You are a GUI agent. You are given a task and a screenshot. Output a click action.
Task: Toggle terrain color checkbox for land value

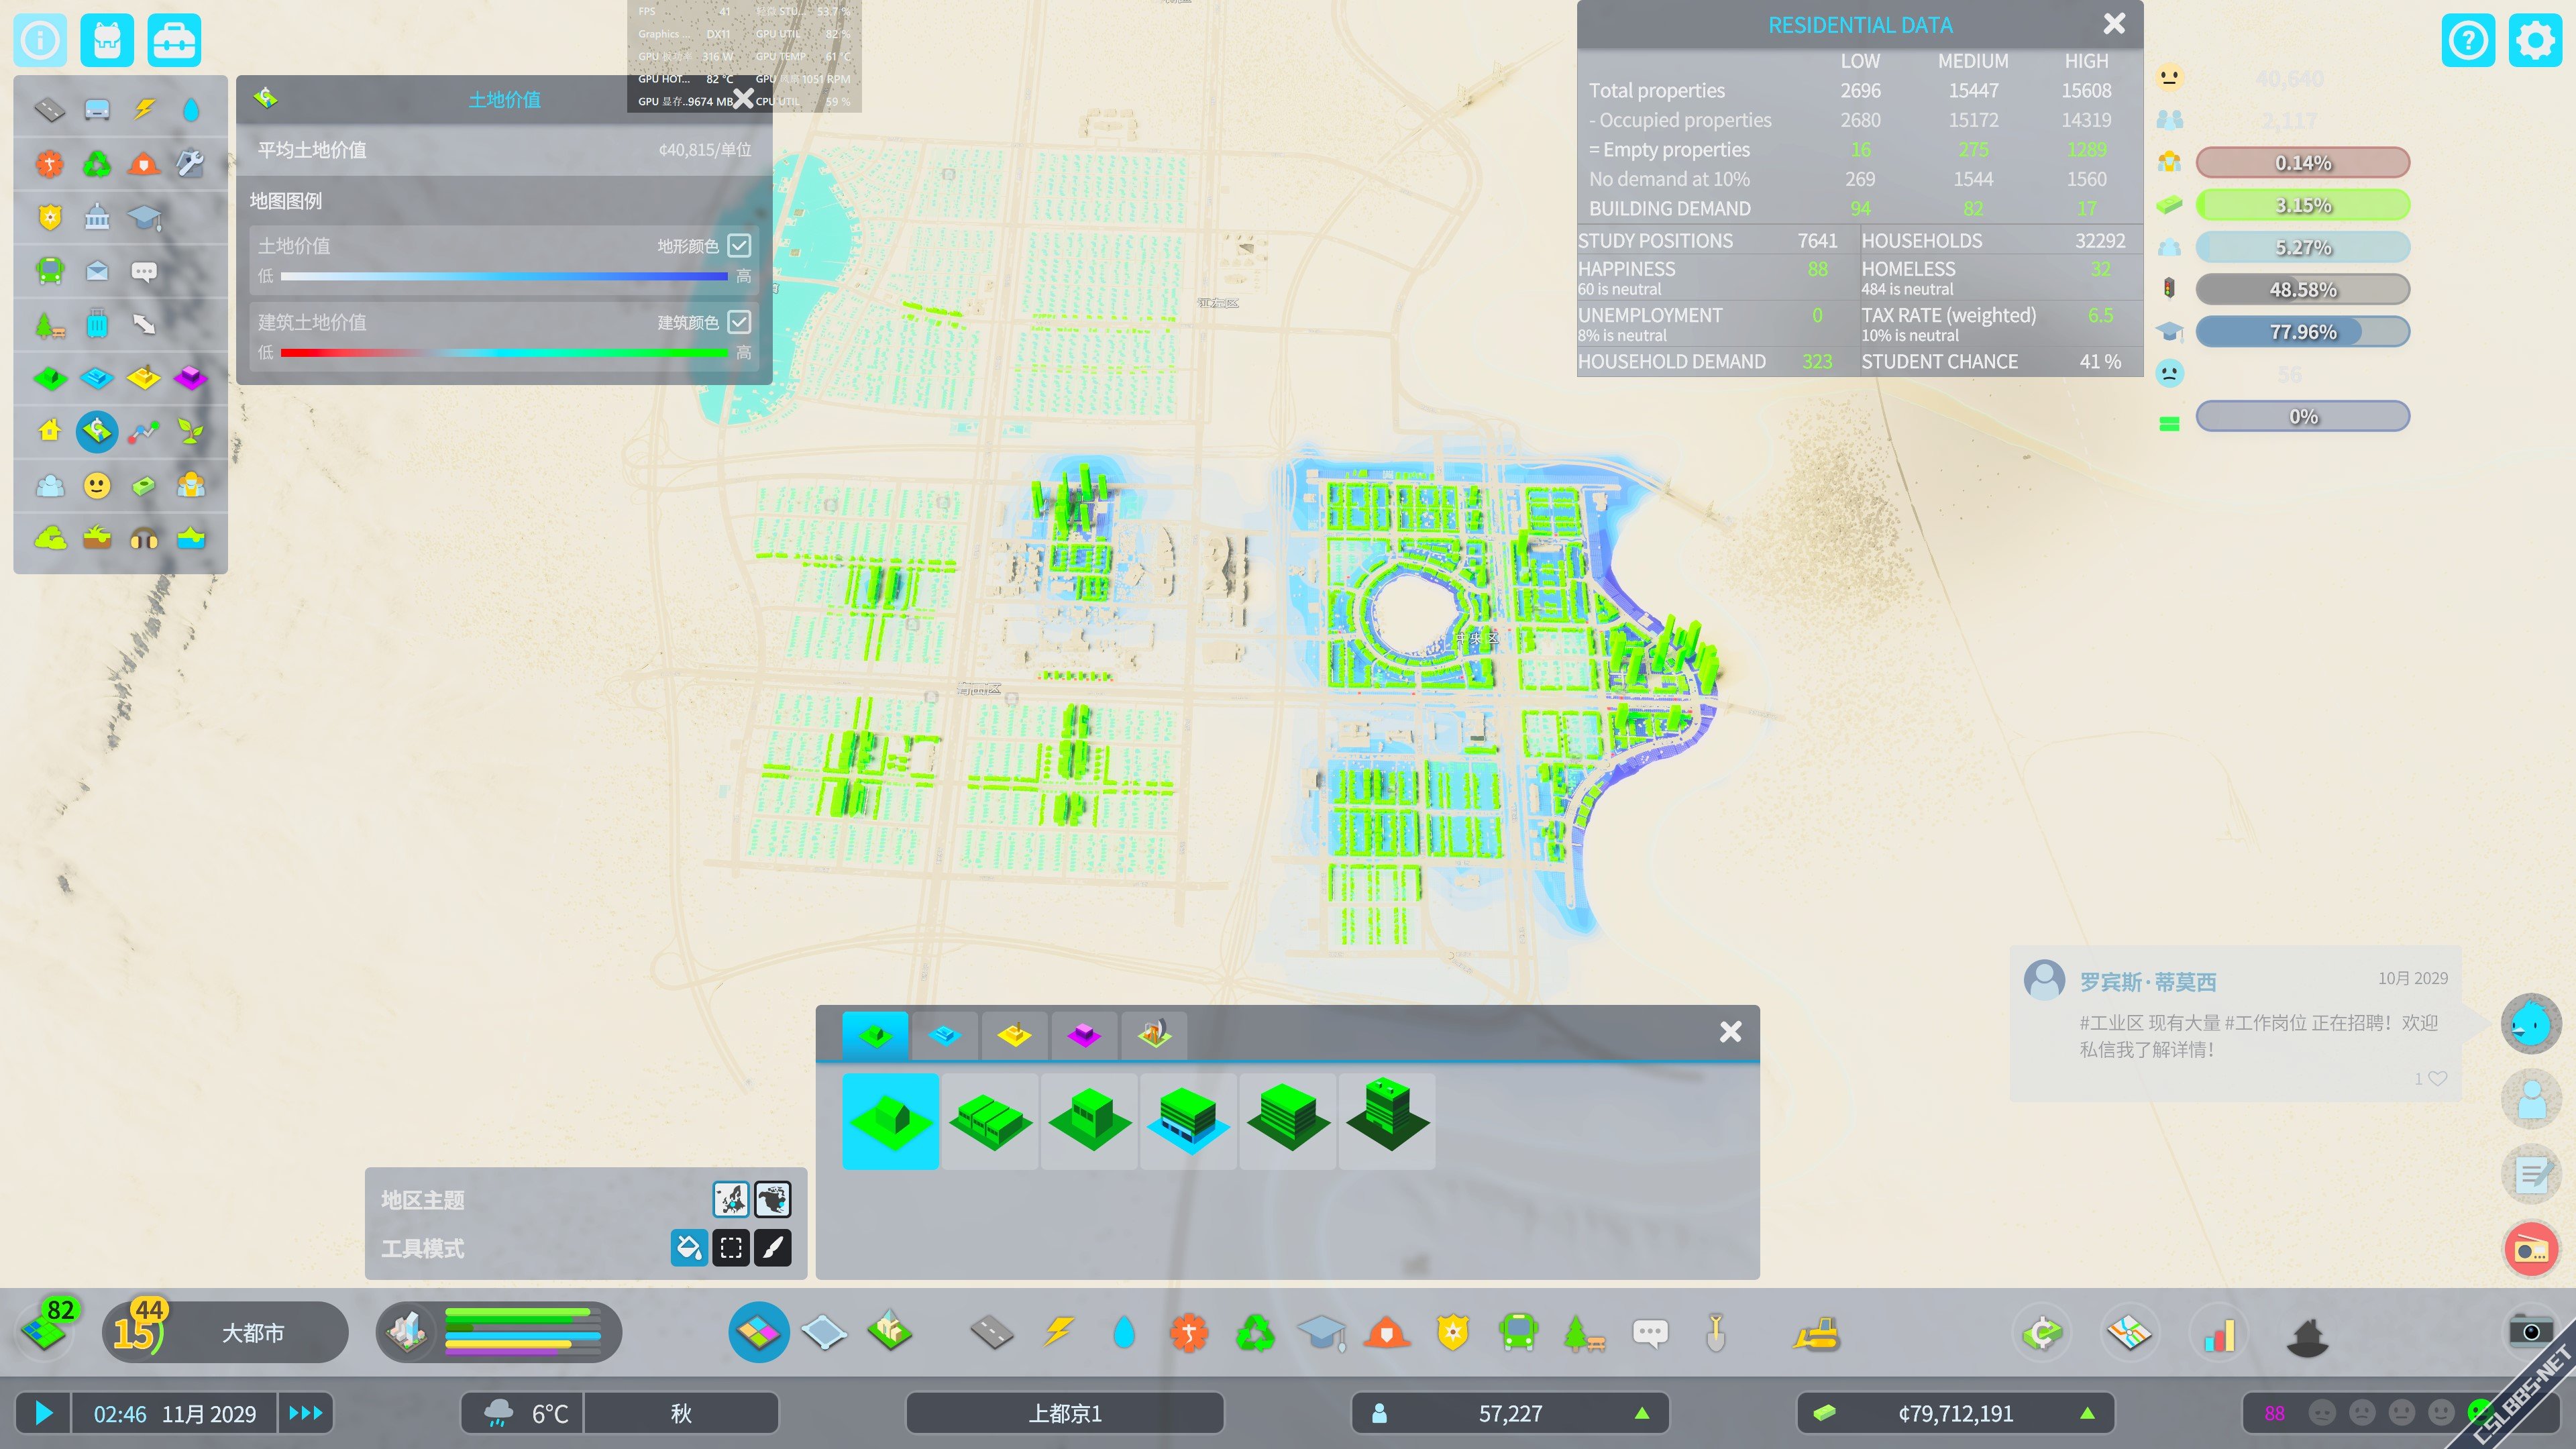click(x=739, y=246)
